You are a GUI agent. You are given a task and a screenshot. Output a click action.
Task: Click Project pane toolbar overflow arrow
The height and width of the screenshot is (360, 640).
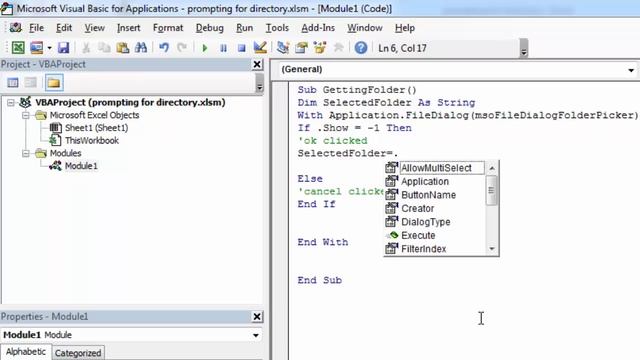(259, 84)
